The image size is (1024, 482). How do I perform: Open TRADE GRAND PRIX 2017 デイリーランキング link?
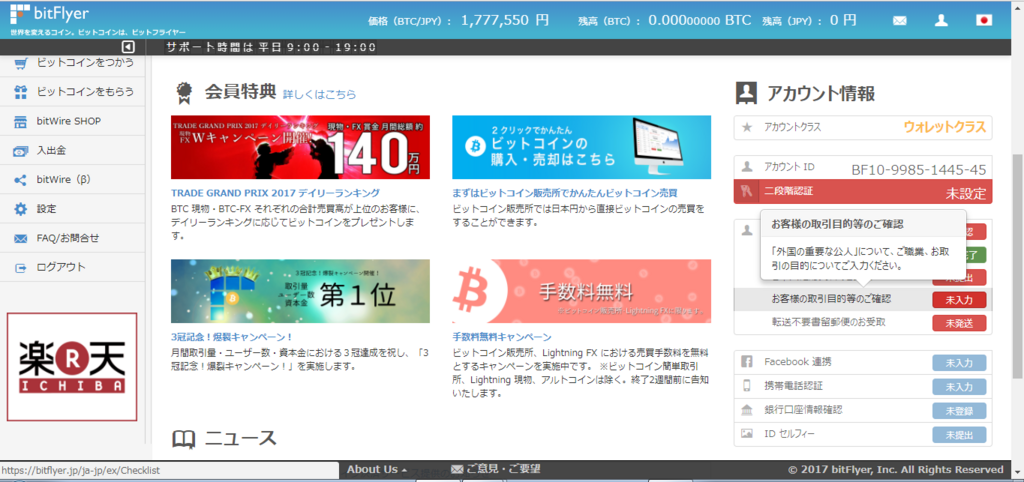tap(275, 193)
